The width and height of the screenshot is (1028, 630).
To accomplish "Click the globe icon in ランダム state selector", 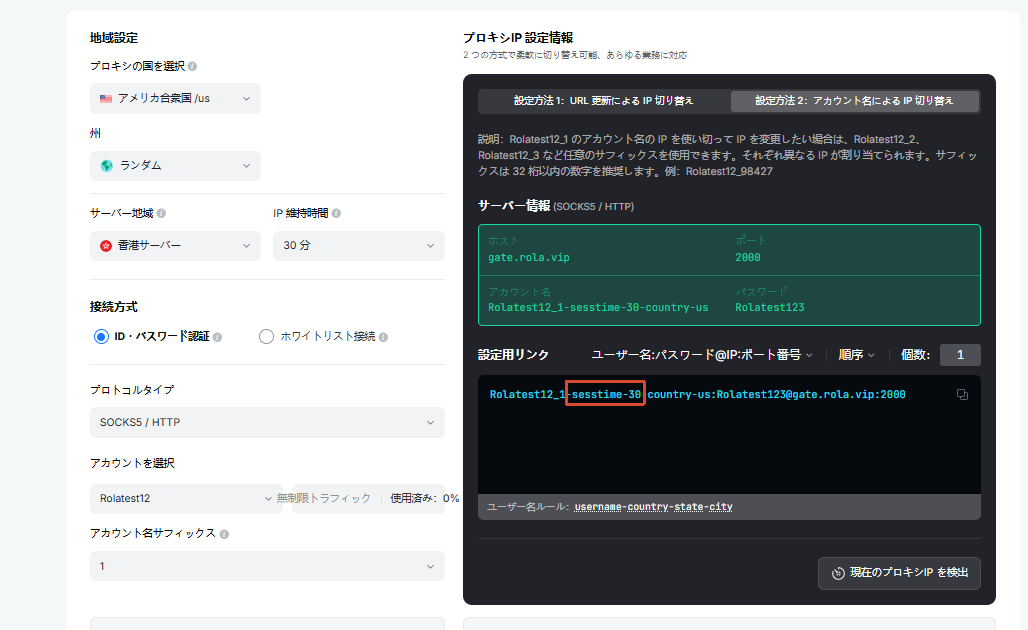I will [x=106, y=166].
